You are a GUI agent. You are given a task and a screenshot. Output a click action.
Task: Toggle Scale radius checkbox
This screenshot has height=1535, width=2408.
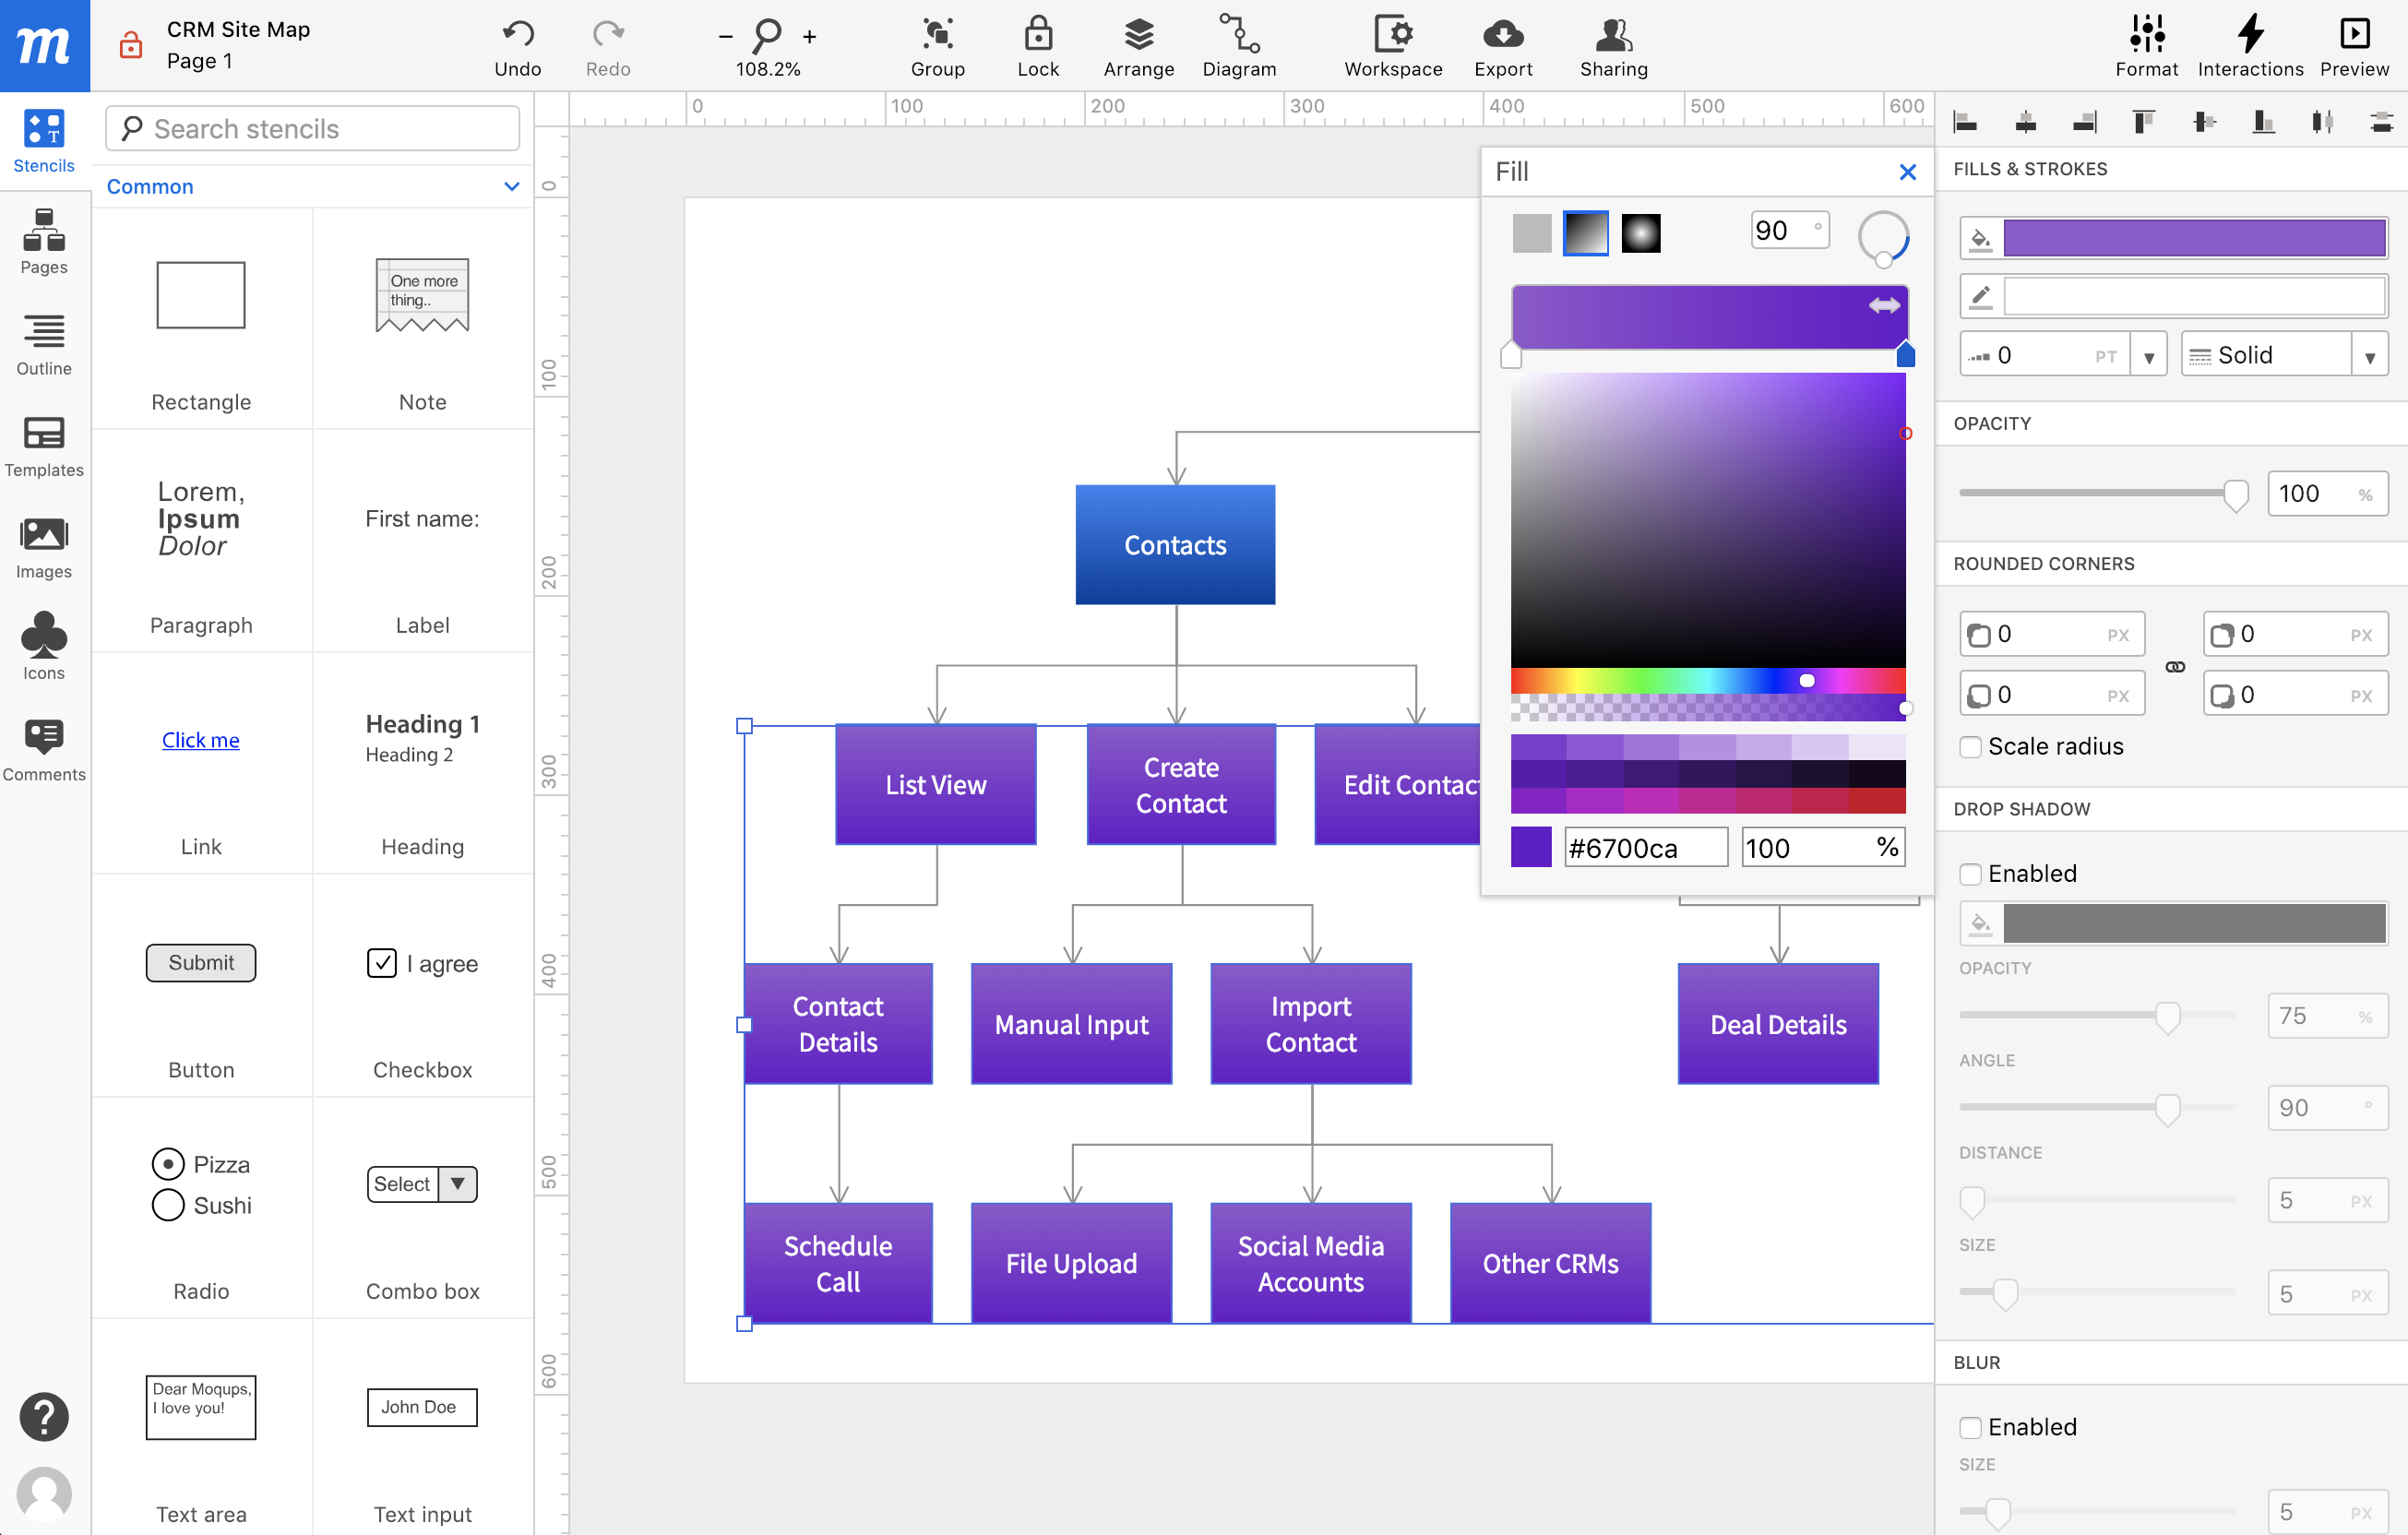click(x=1969, y=745)
